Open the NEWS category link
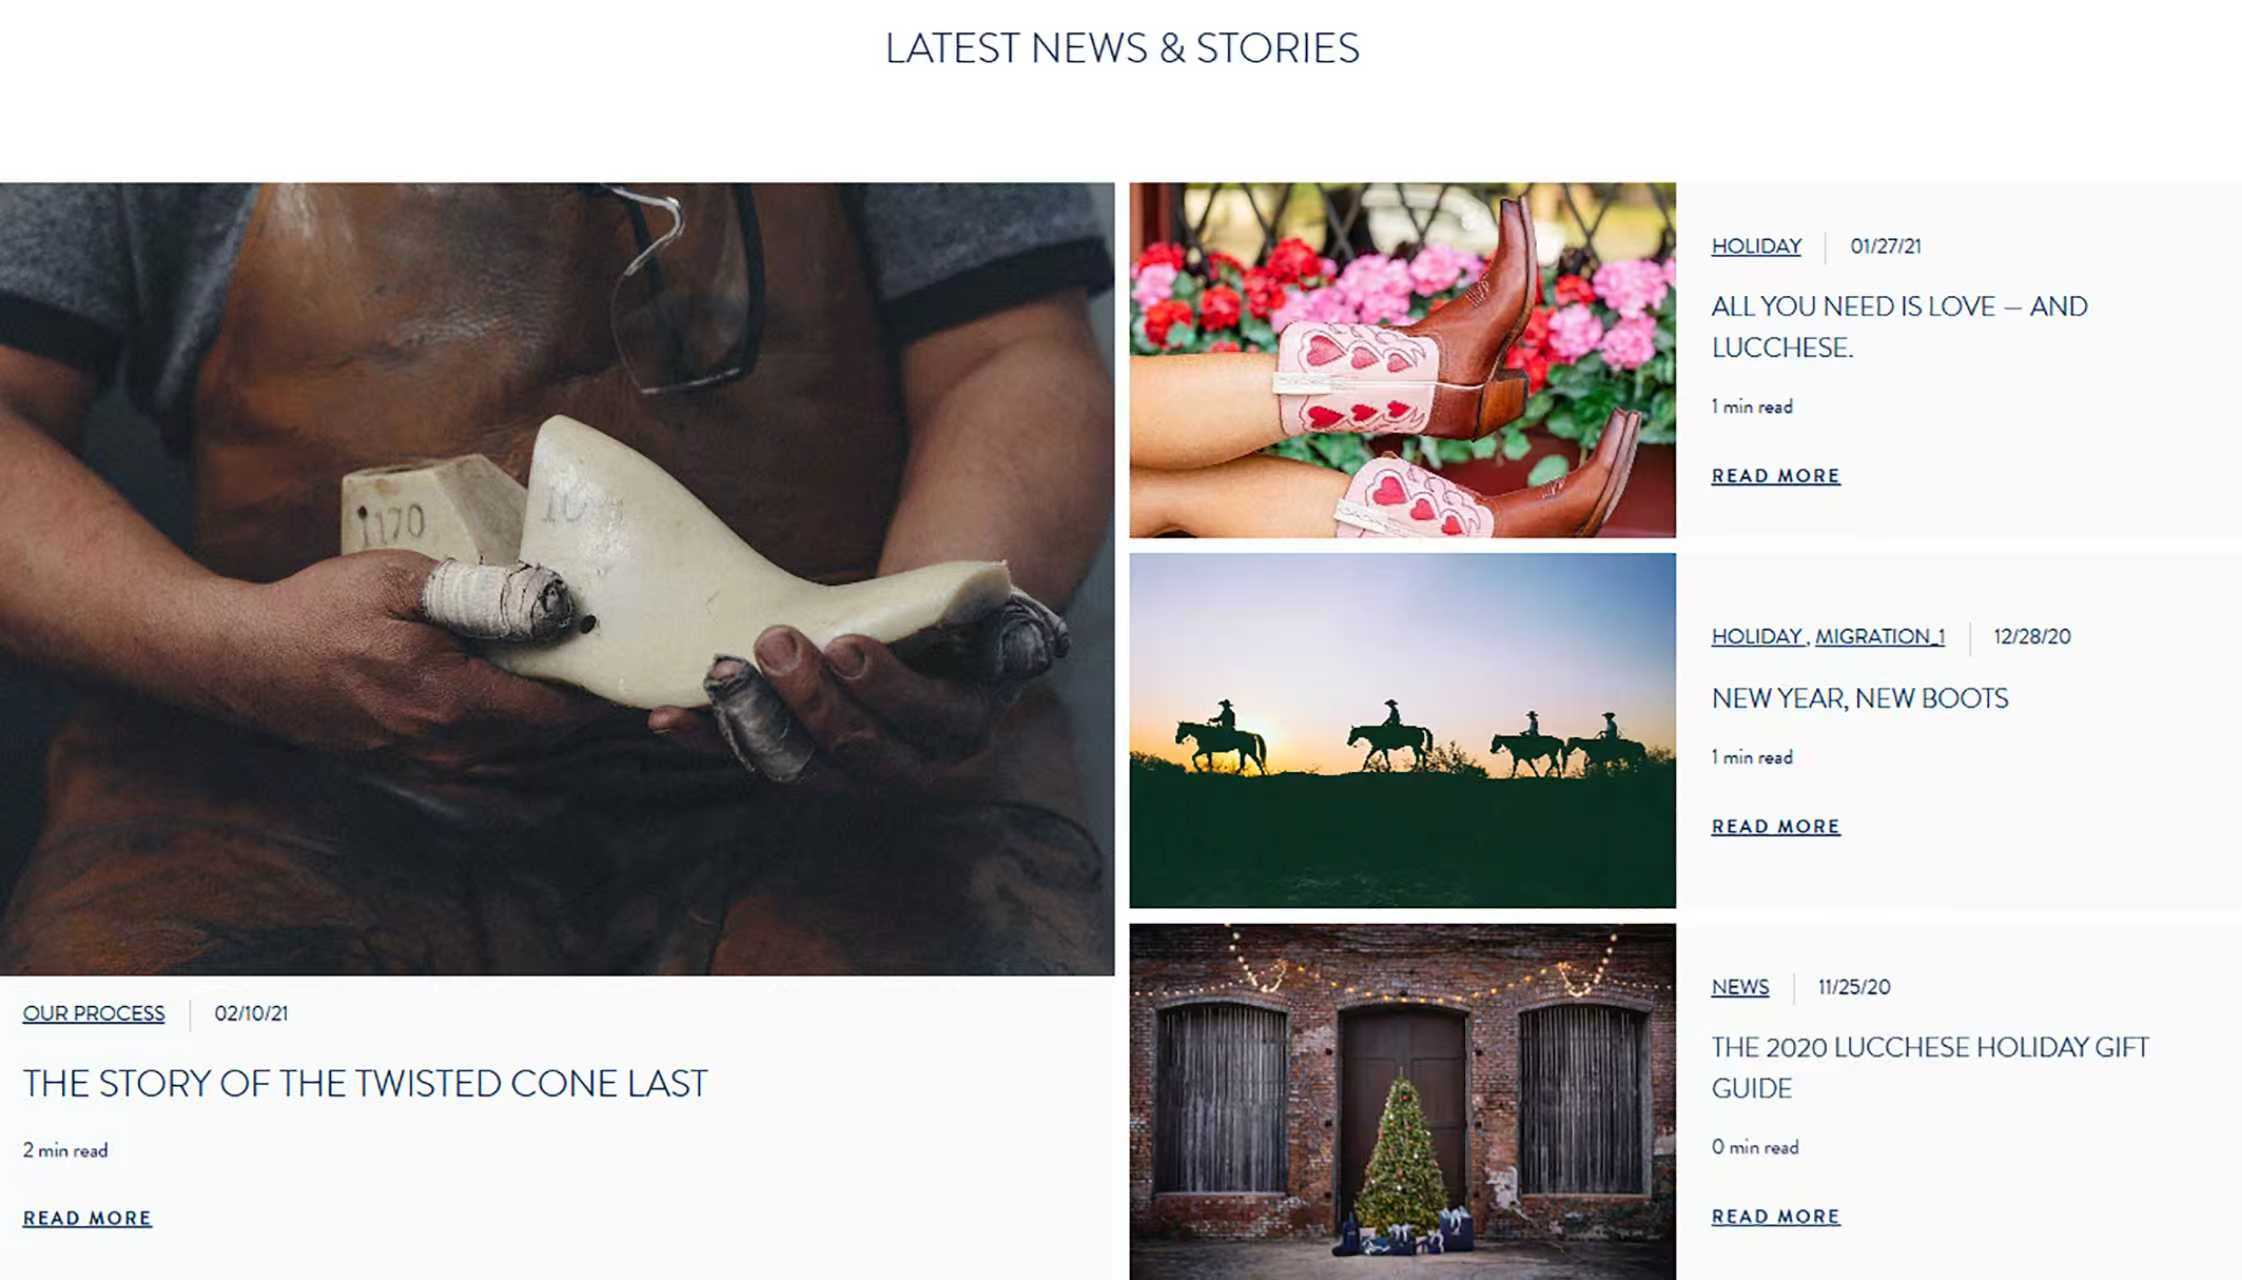The height and width of the screenshot is (1280, 2242). tap(1740, 987)
